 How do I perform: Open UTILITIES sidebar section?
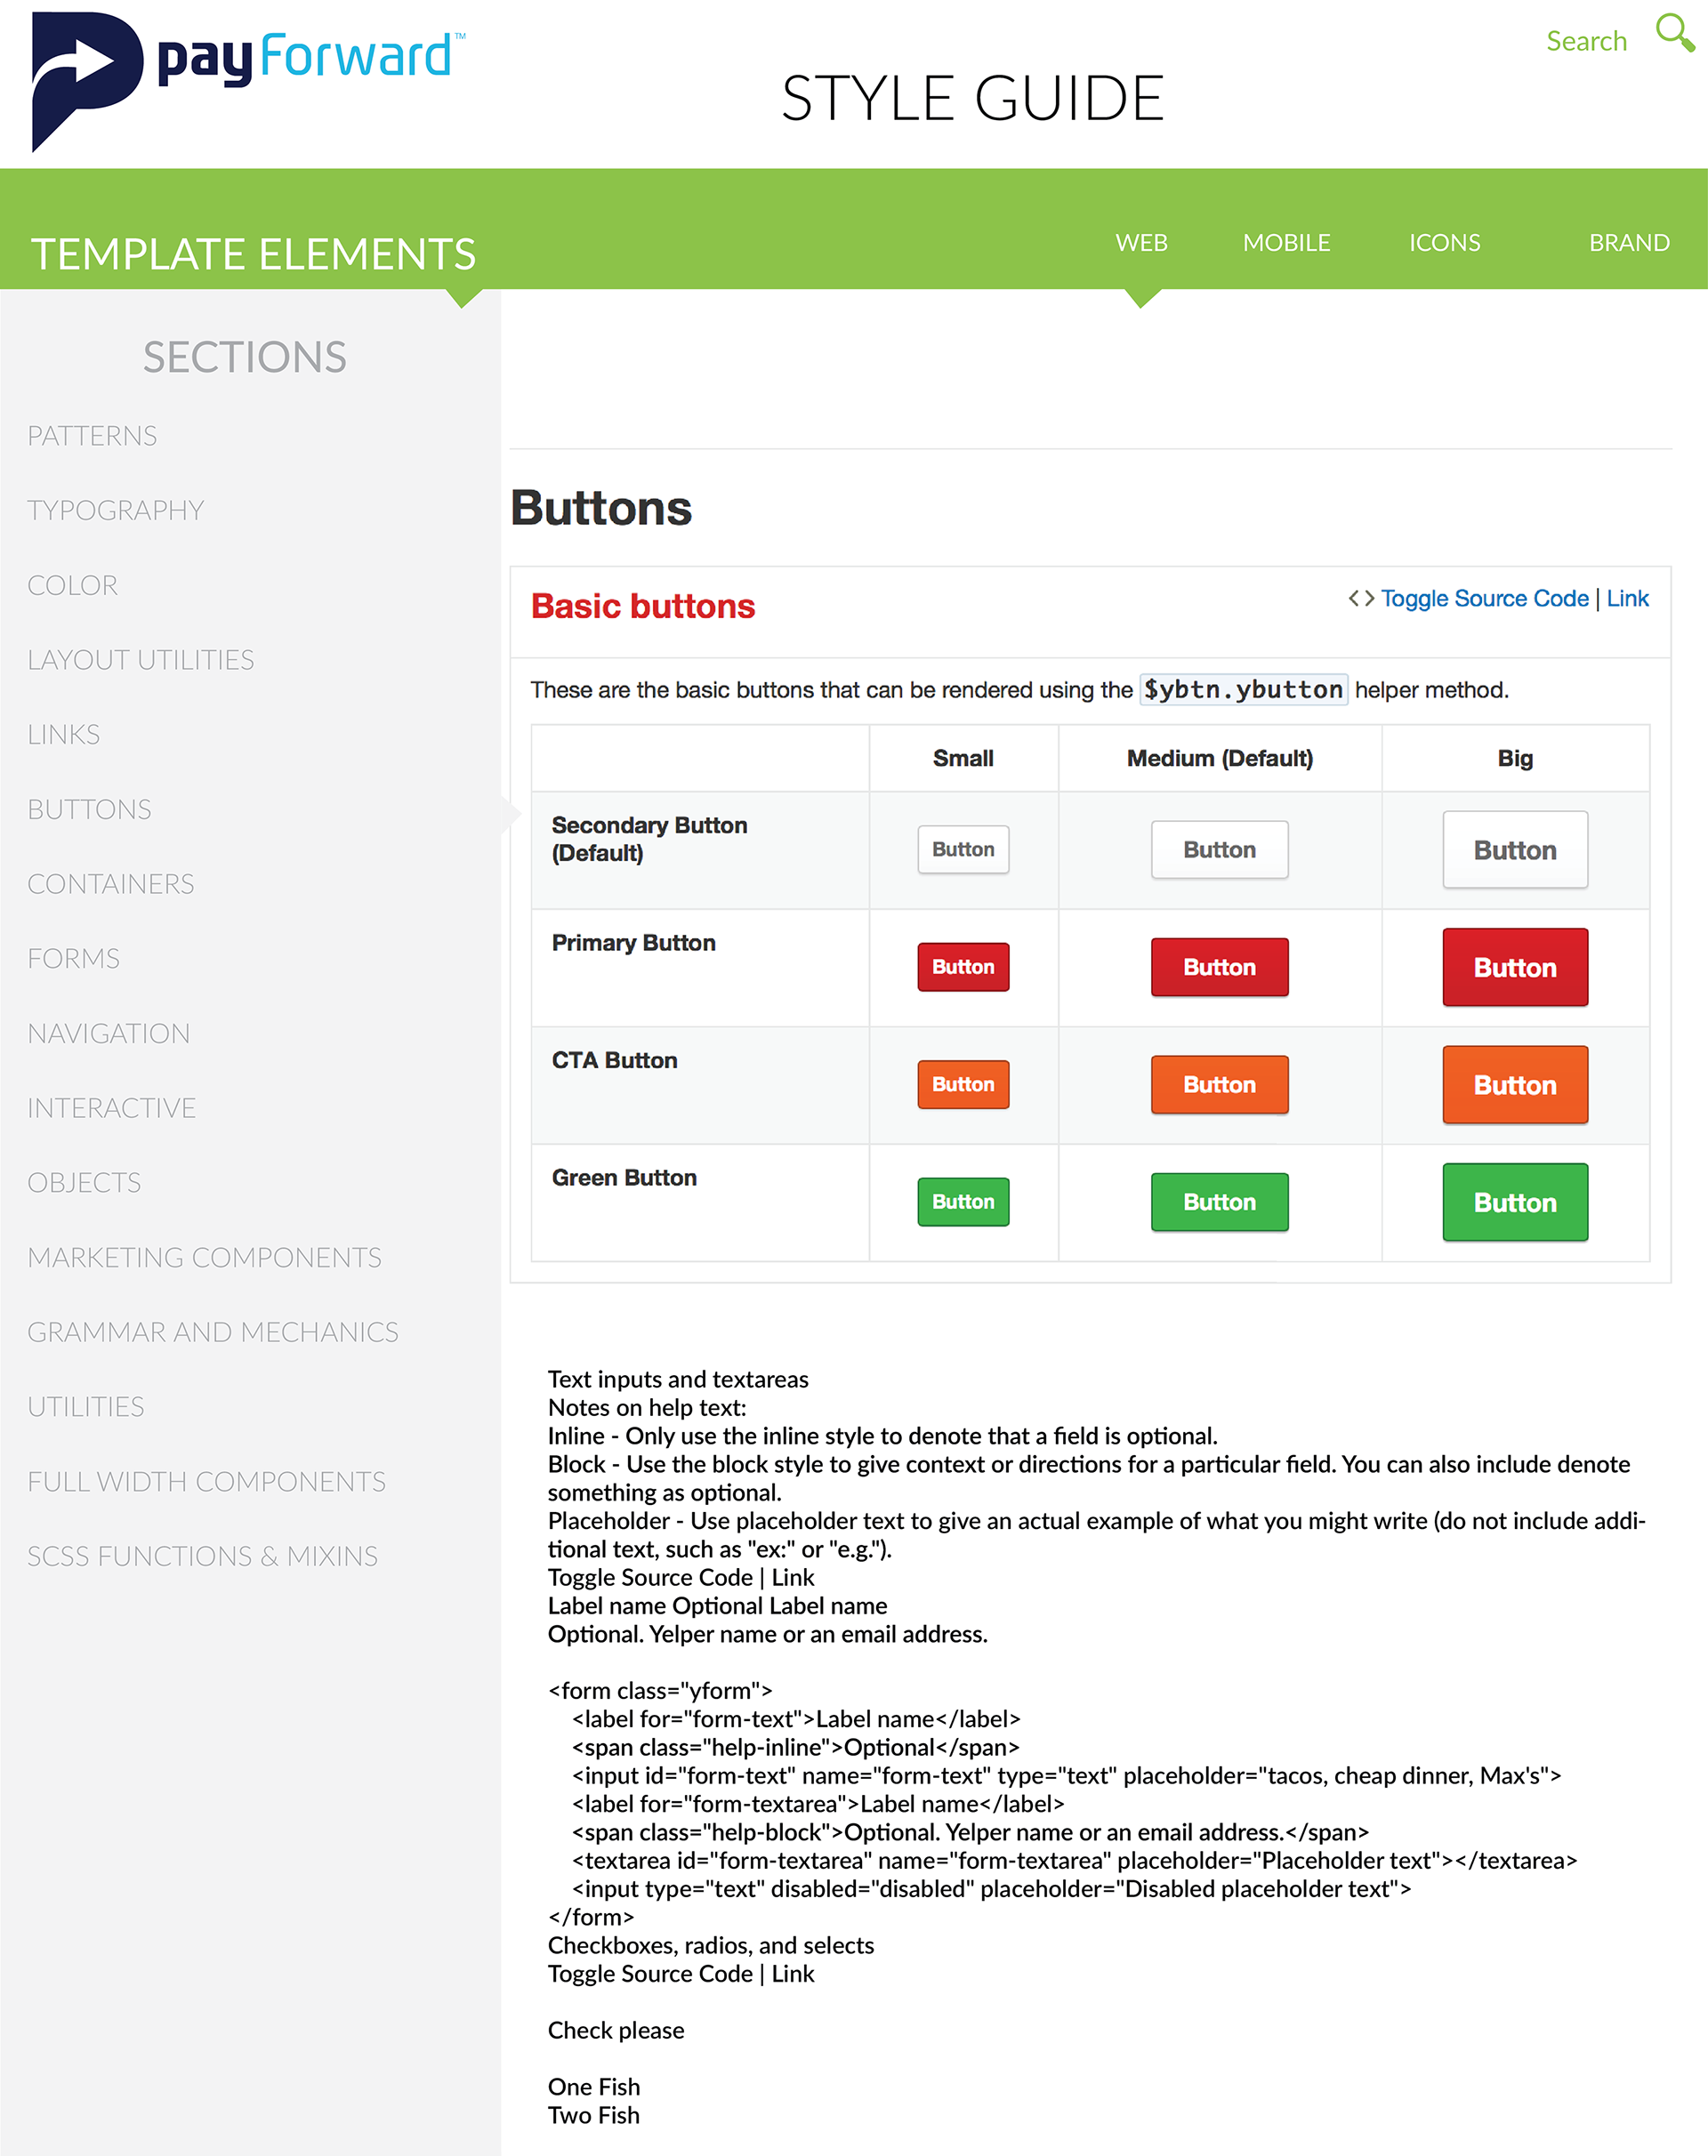(x=86, y=1407)
